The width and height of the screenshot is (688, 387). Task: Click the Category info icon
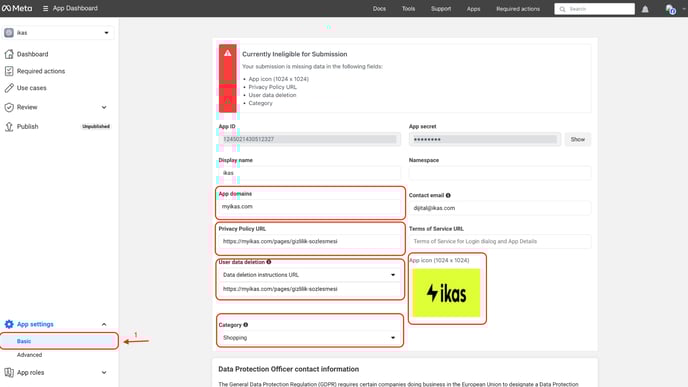[x=246, y=325]
